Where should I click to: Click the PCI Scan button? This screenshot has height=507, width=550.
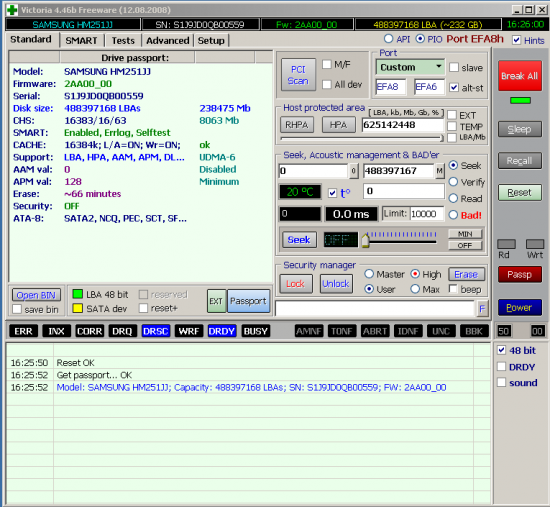tap(298, 75)
